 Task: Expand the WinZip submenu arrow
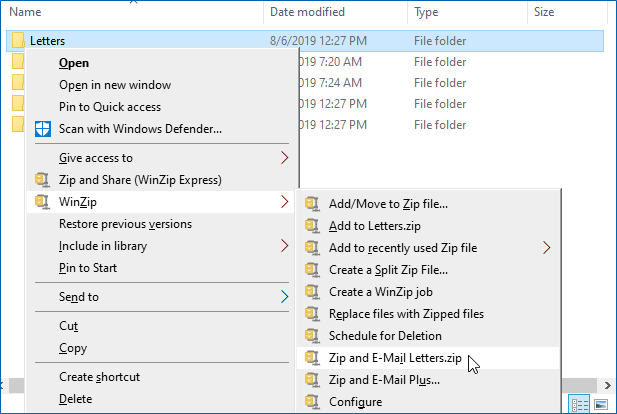point(284,202)
